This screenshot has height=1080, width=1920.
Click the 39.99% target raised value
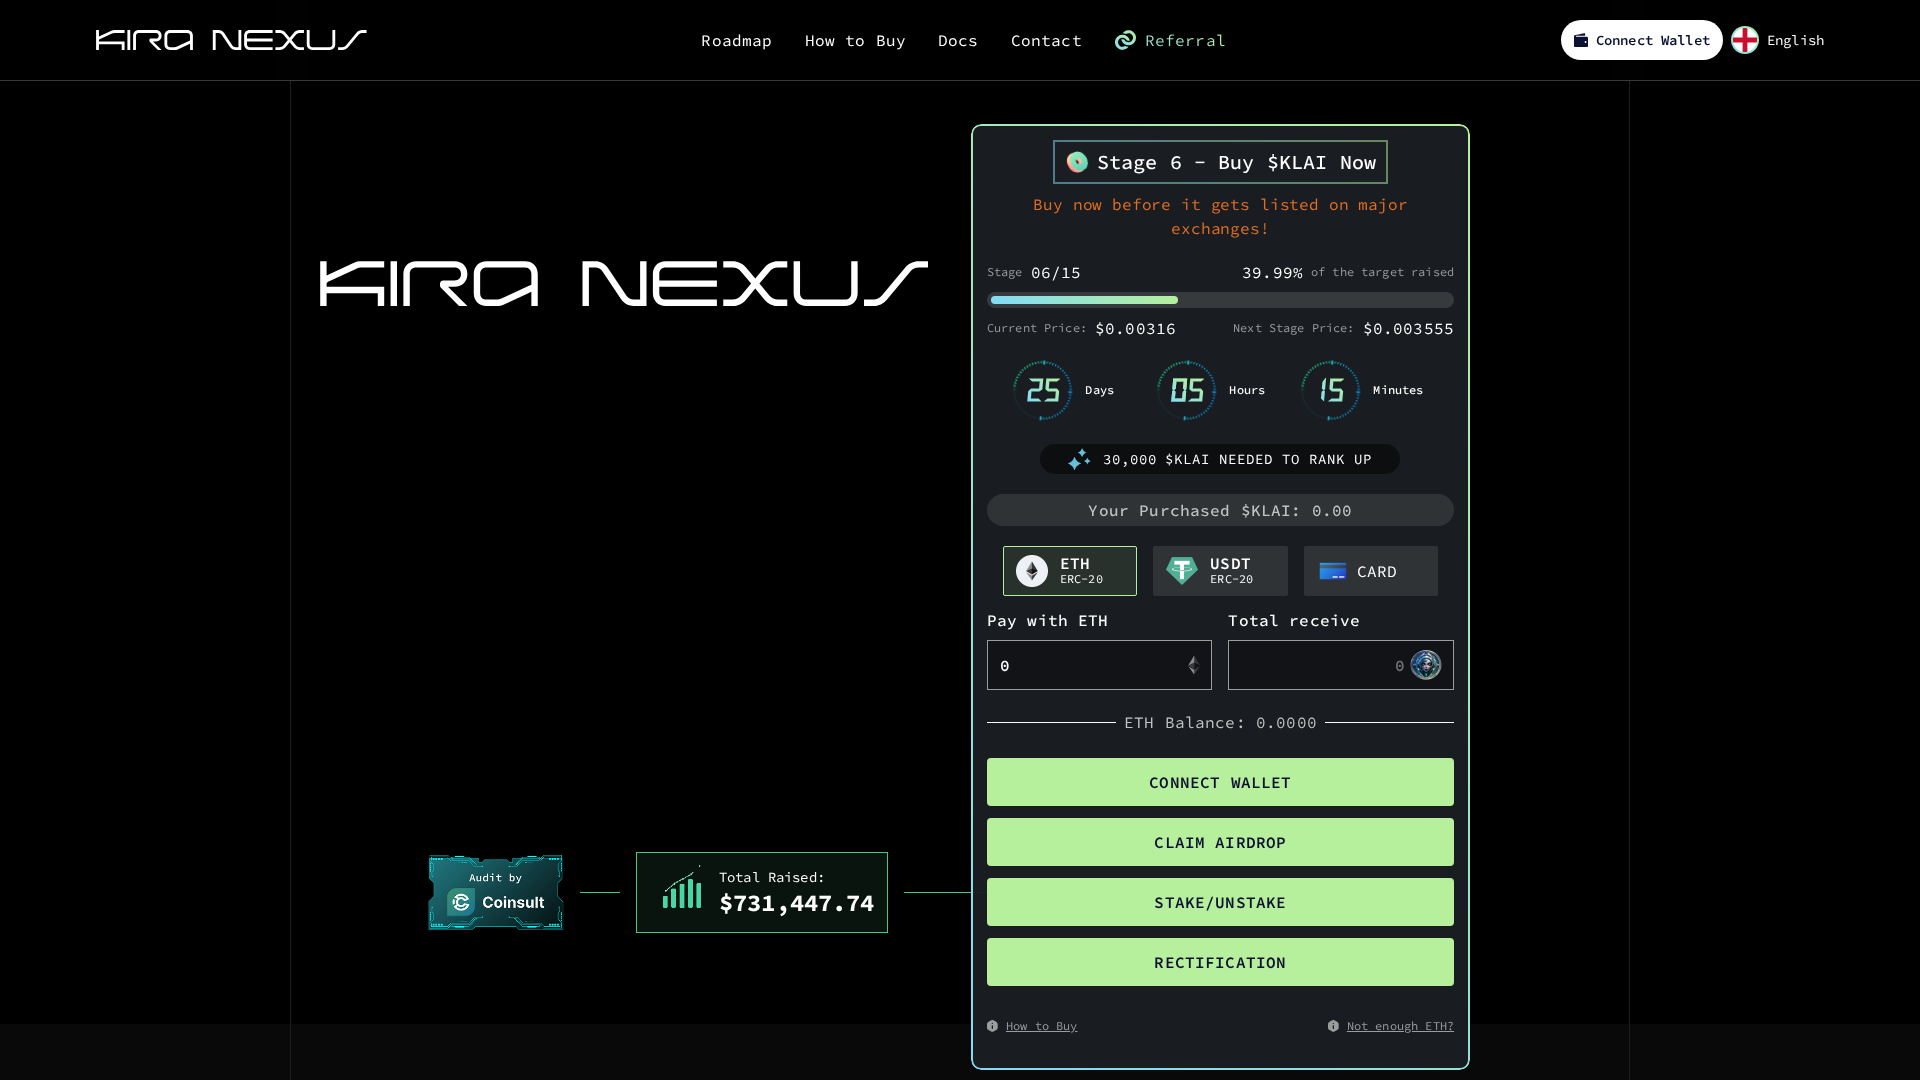click(1272, 273)
